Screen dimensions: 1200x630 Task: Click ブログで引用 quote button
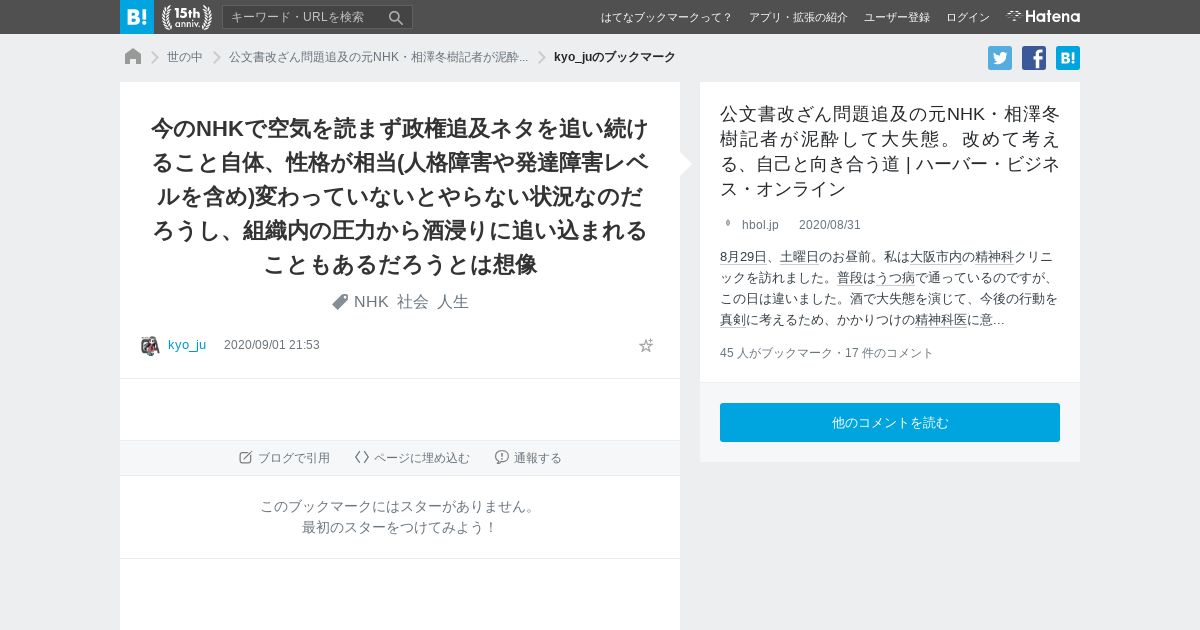[x=284, y=458]
